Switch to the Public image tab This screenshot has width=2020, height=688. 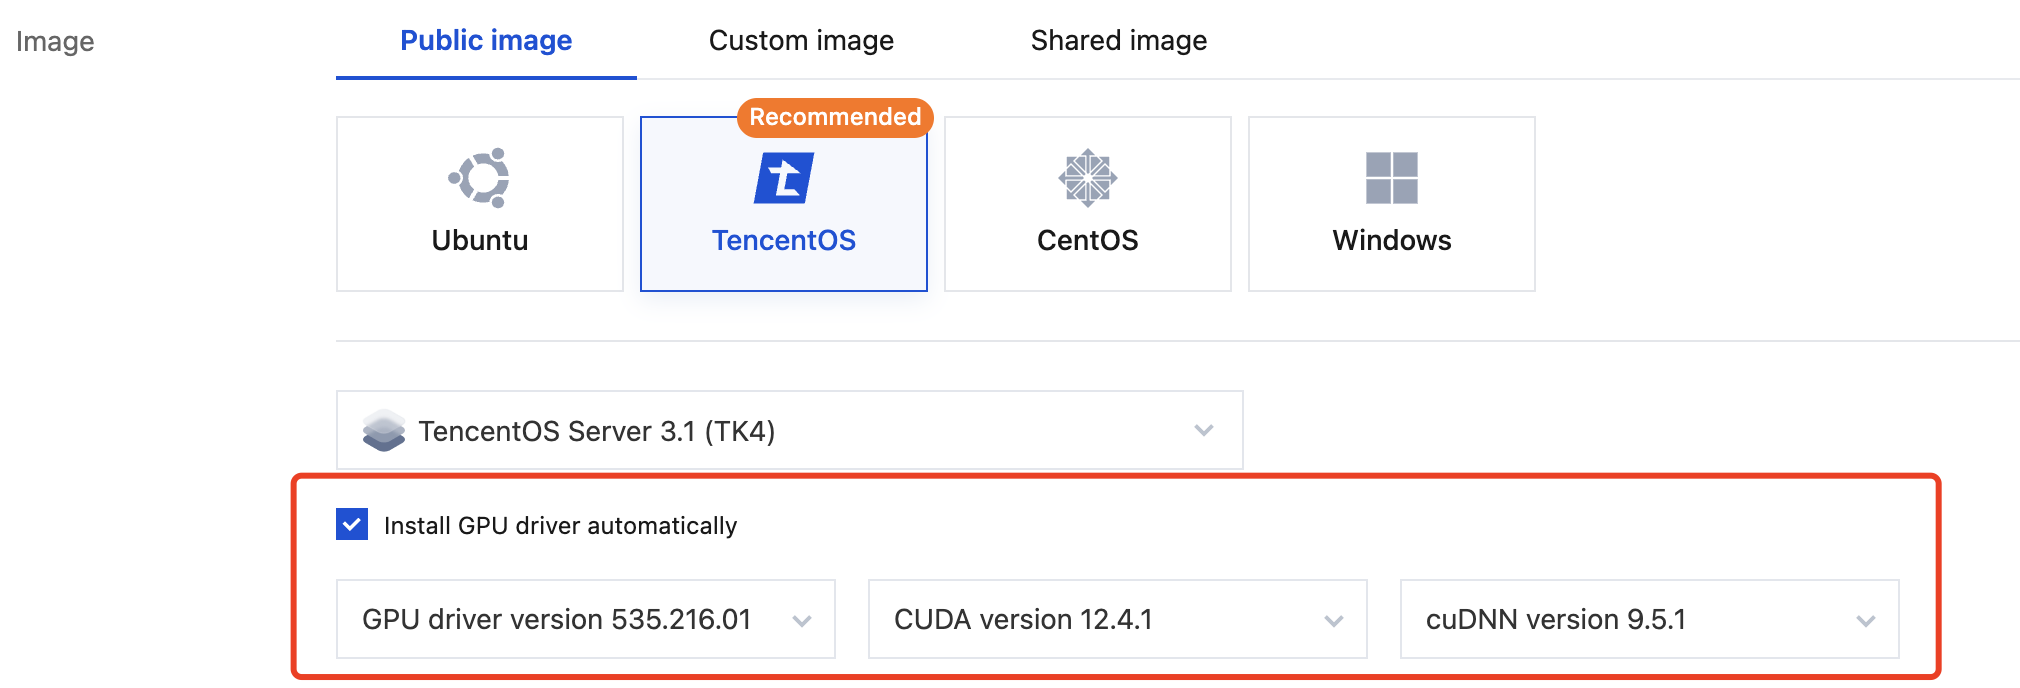coord(486,41)
